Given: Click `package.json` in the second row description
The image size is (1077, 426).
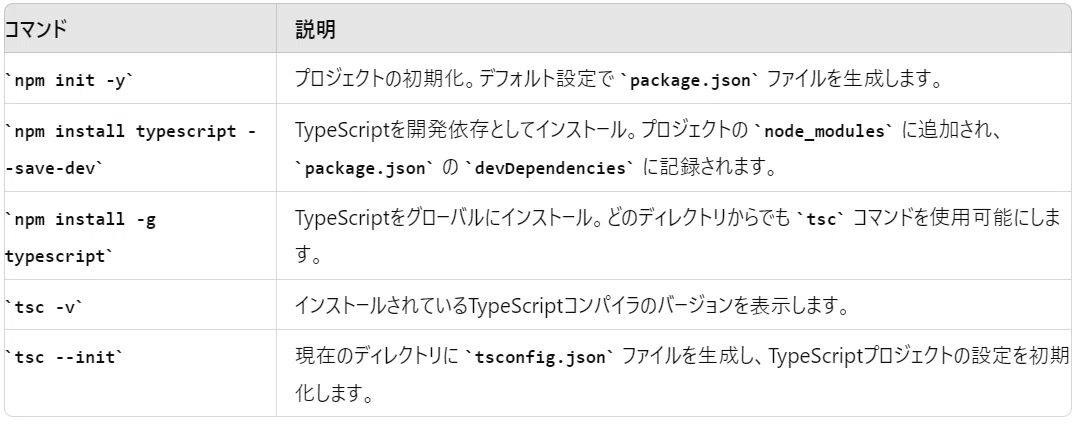Looking at the screenshot, I should pos(366,168).
